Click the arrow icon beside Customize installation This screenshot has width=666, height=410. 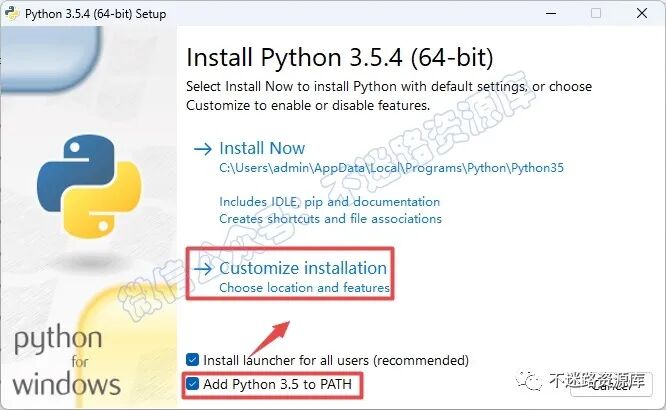tap(203, 269)
